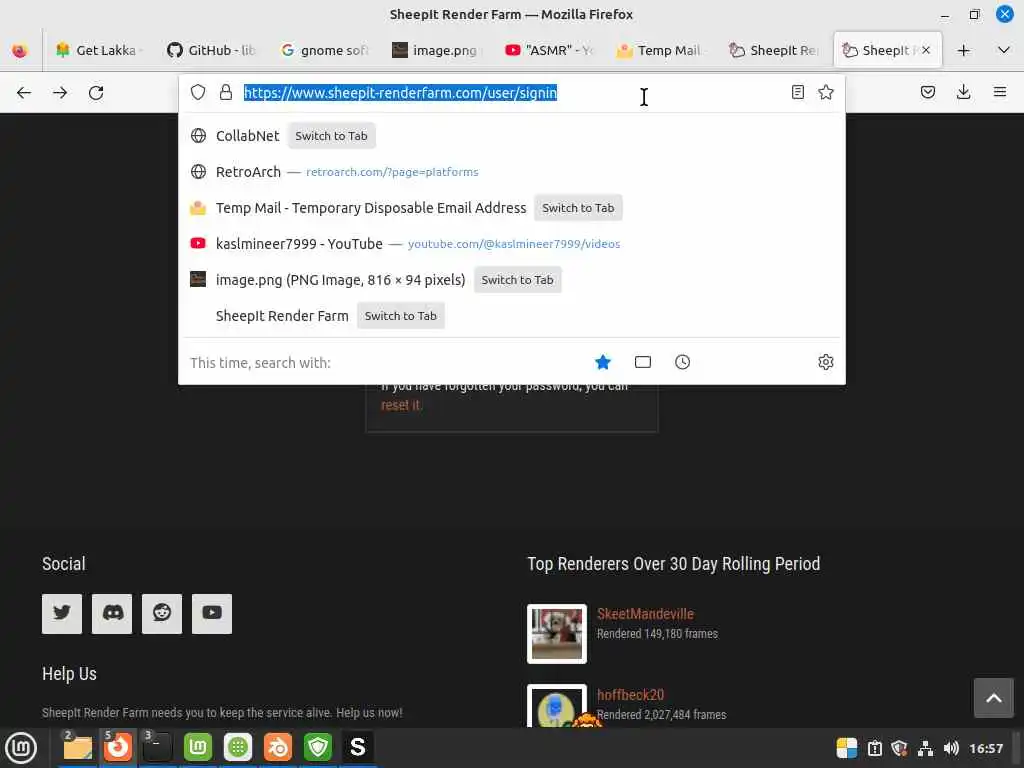Click the highlighted URL in address bar
The image size is (1024, 768).
(400, 93)
